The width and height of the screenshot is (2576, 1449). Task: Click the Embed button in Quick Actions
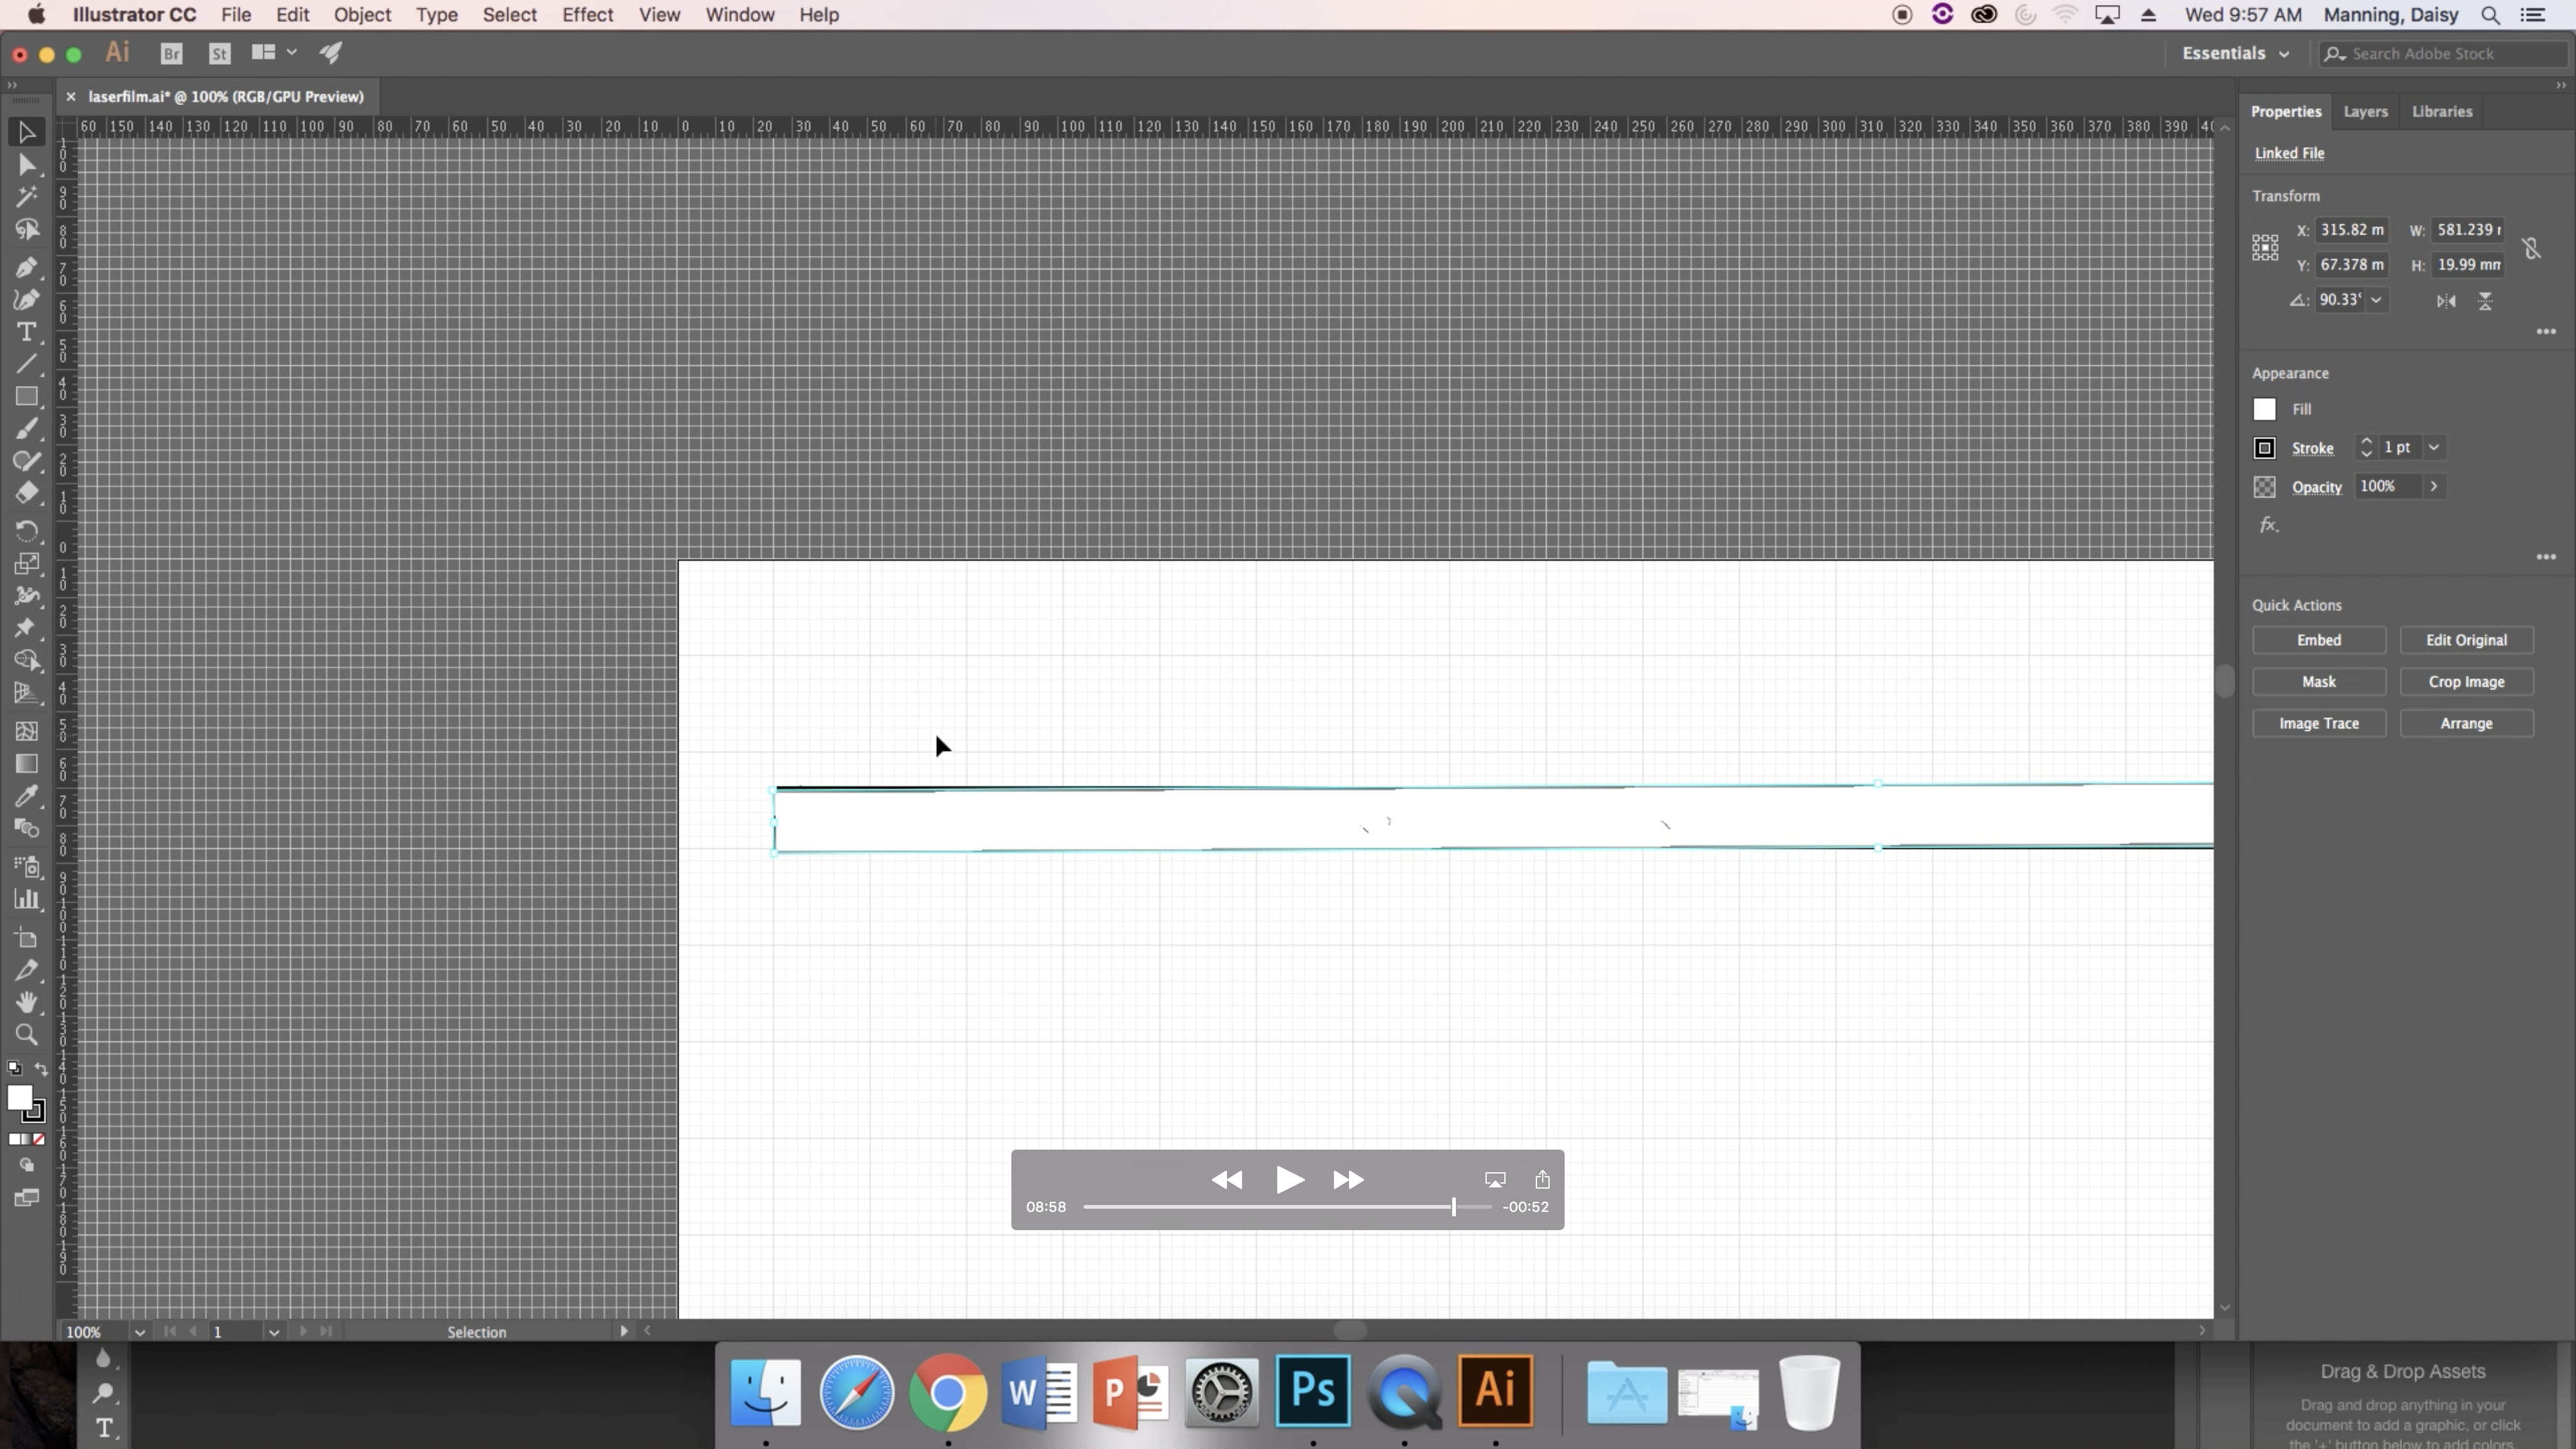tap(2319, 639)
